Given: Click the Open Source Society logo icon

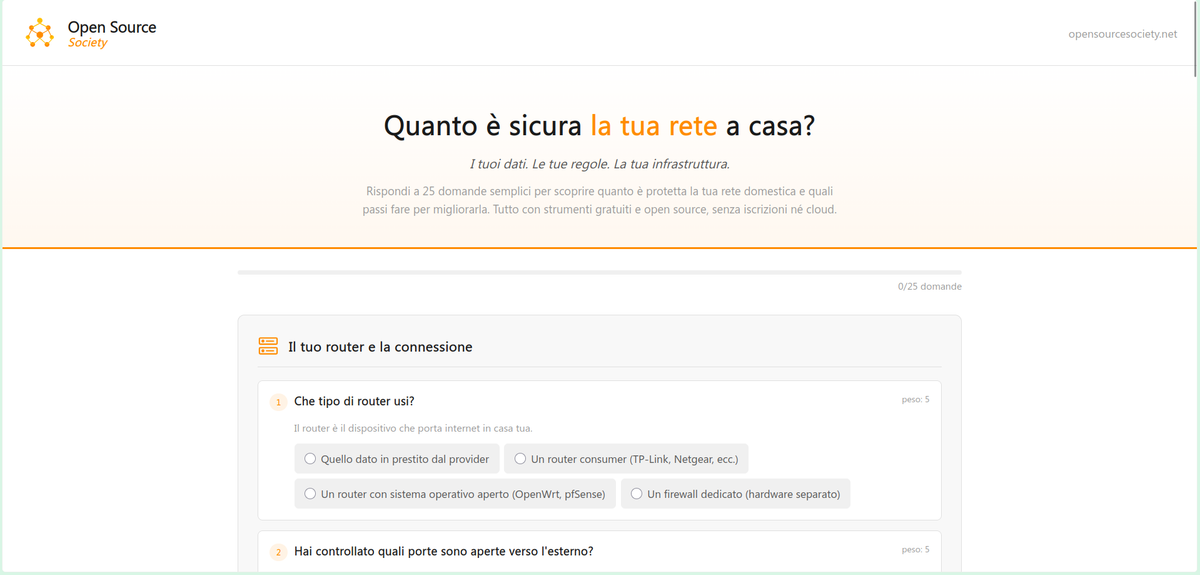Looking at the screenshot, I should click(x=39, y=33).
